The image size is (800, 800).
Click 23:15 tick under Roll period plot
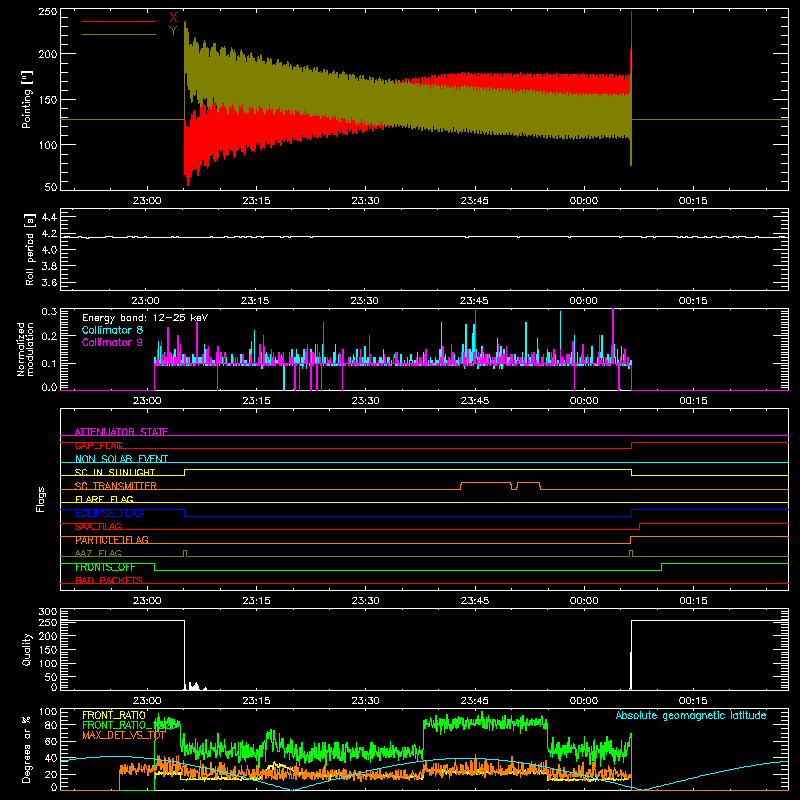coord(255,301)
